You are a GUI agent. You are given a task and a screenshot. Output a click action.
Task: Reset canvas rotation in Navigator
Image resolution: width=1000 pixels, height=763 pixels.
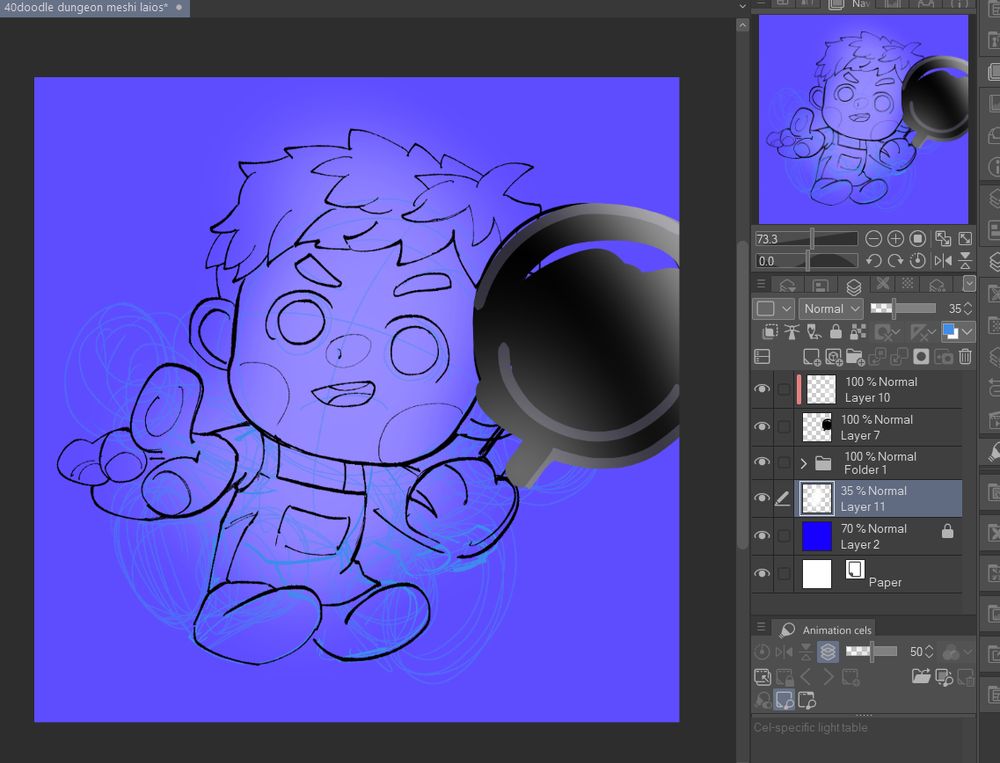coord(918,260)
